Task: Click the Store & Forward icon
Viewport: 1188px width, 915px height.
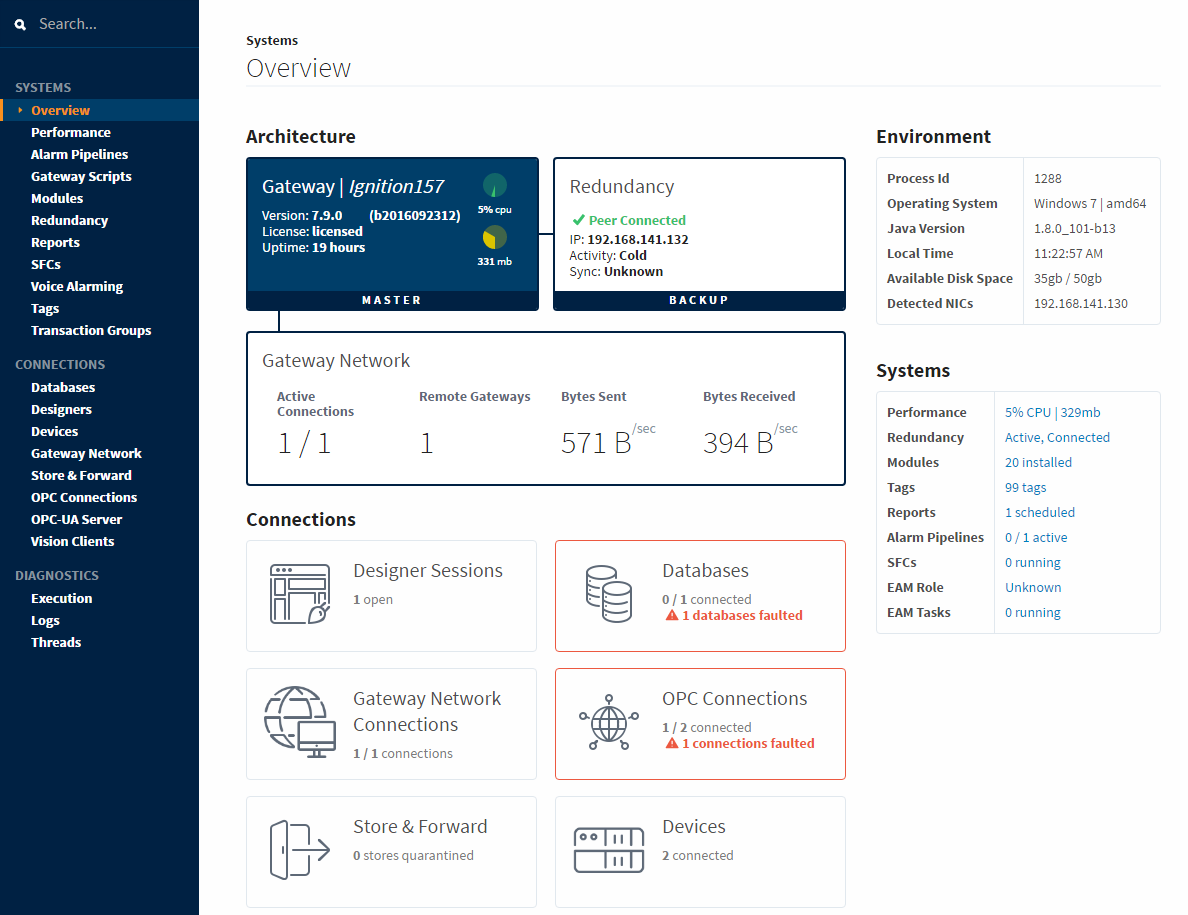Action: [299, 850]
